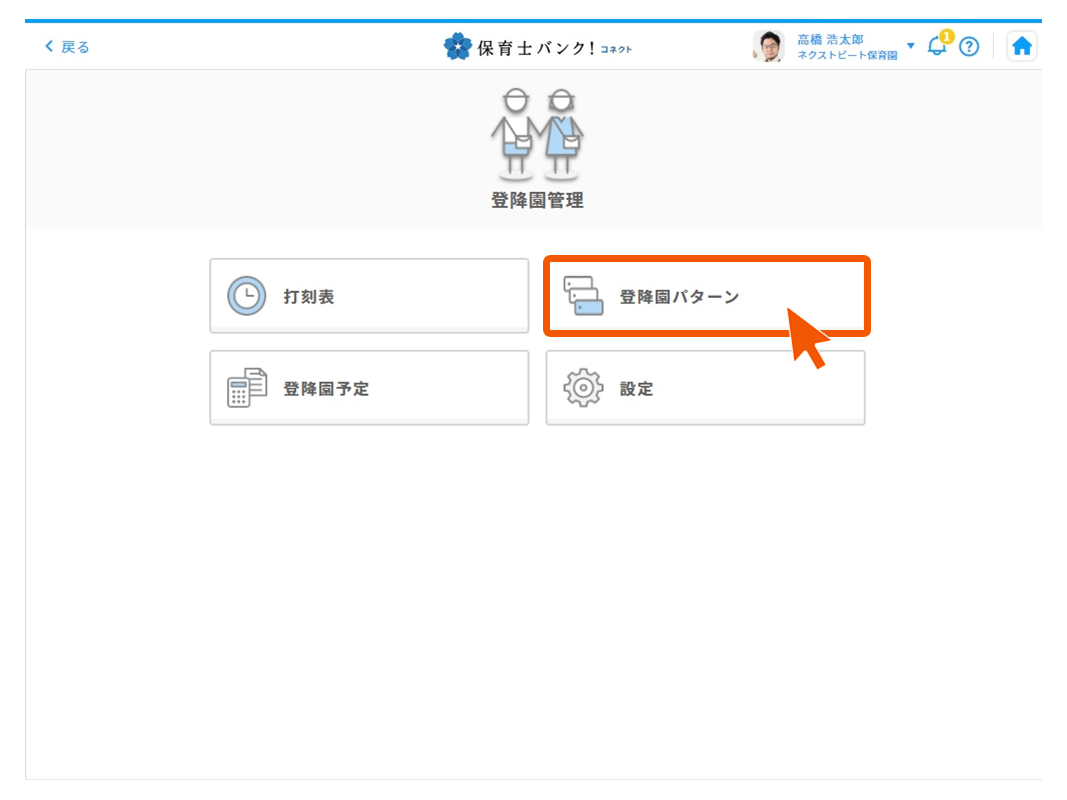Open the account menu dropdown arrow

(x=910, y=46)
